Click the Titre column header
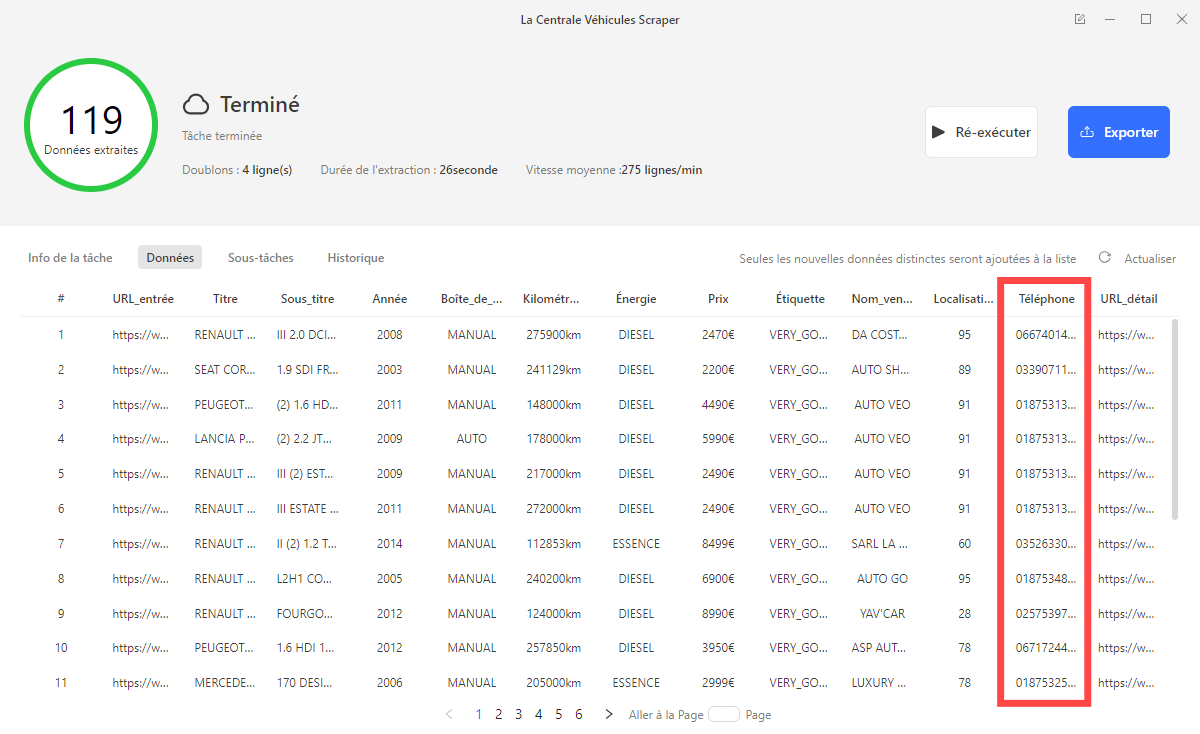The width and height of the screenshot is (1200, 734). coord(225,299)
